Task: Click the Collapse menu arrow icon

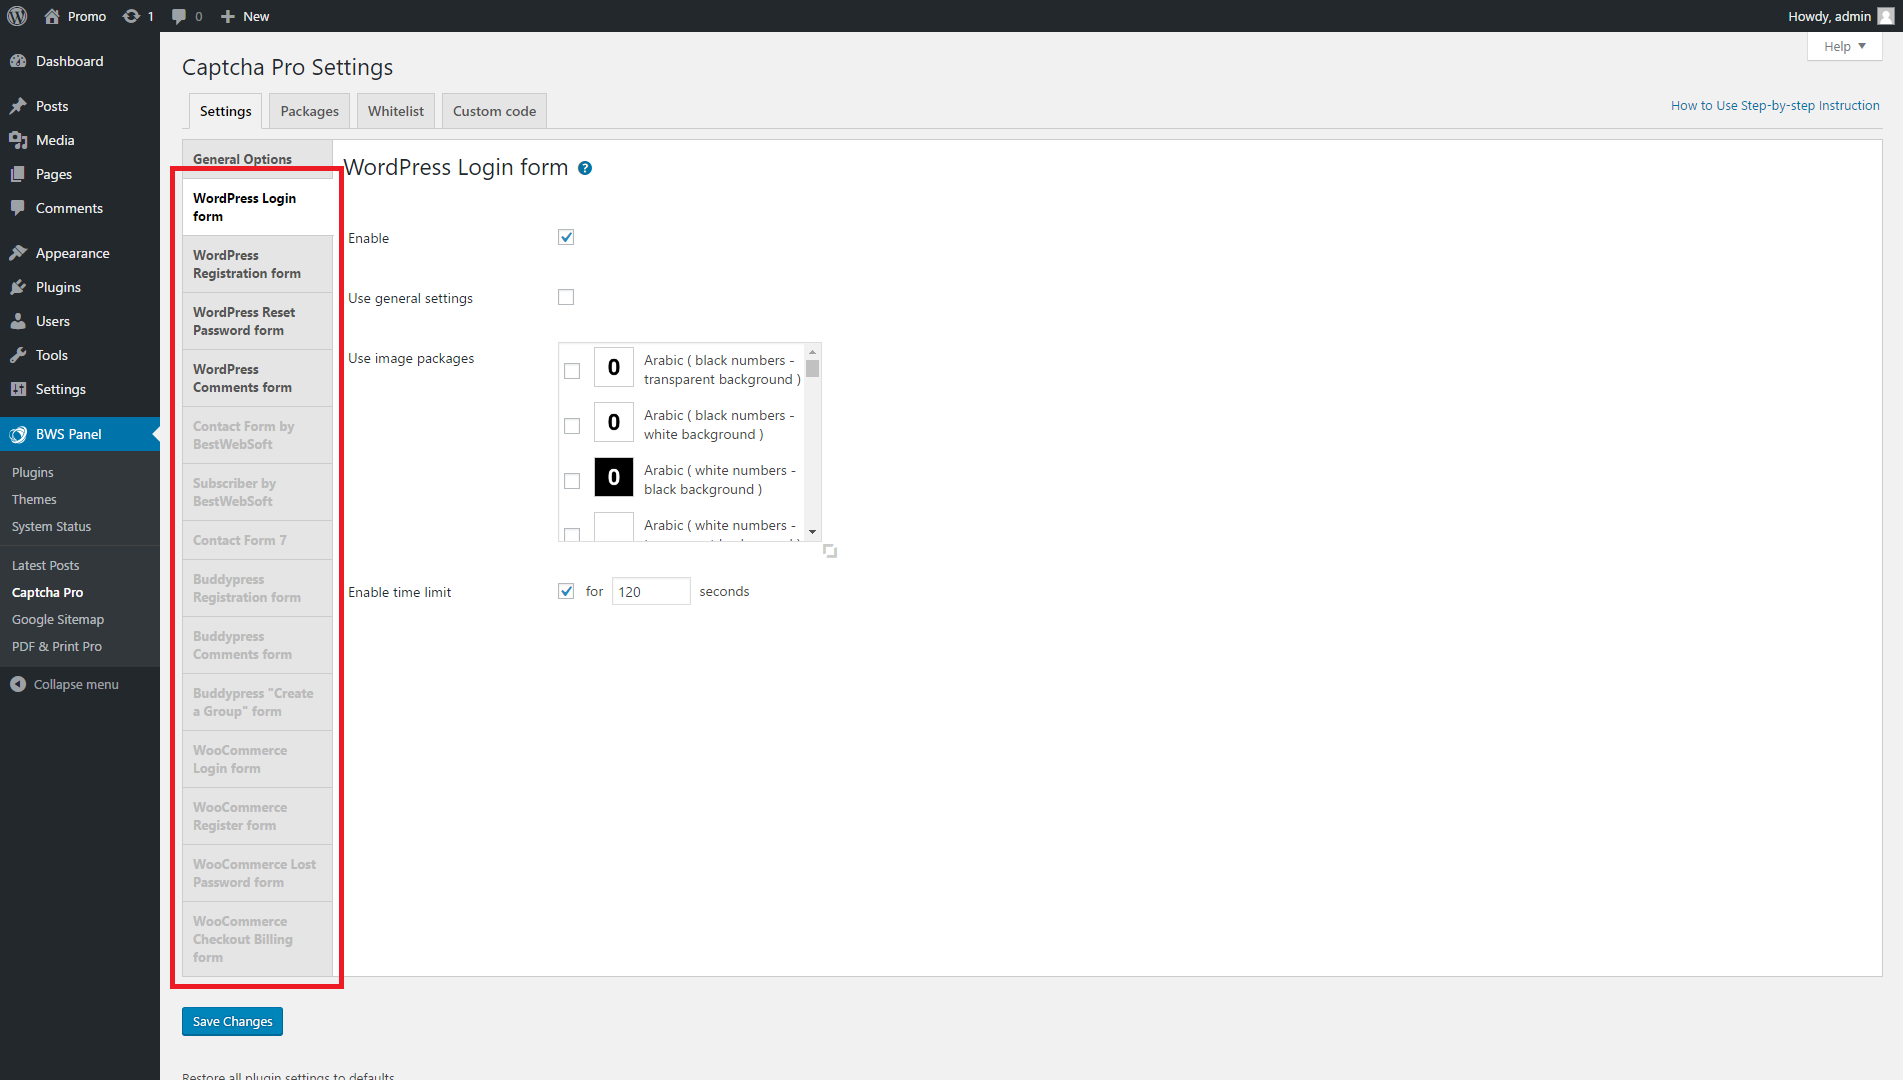Action: coord(18,684)
